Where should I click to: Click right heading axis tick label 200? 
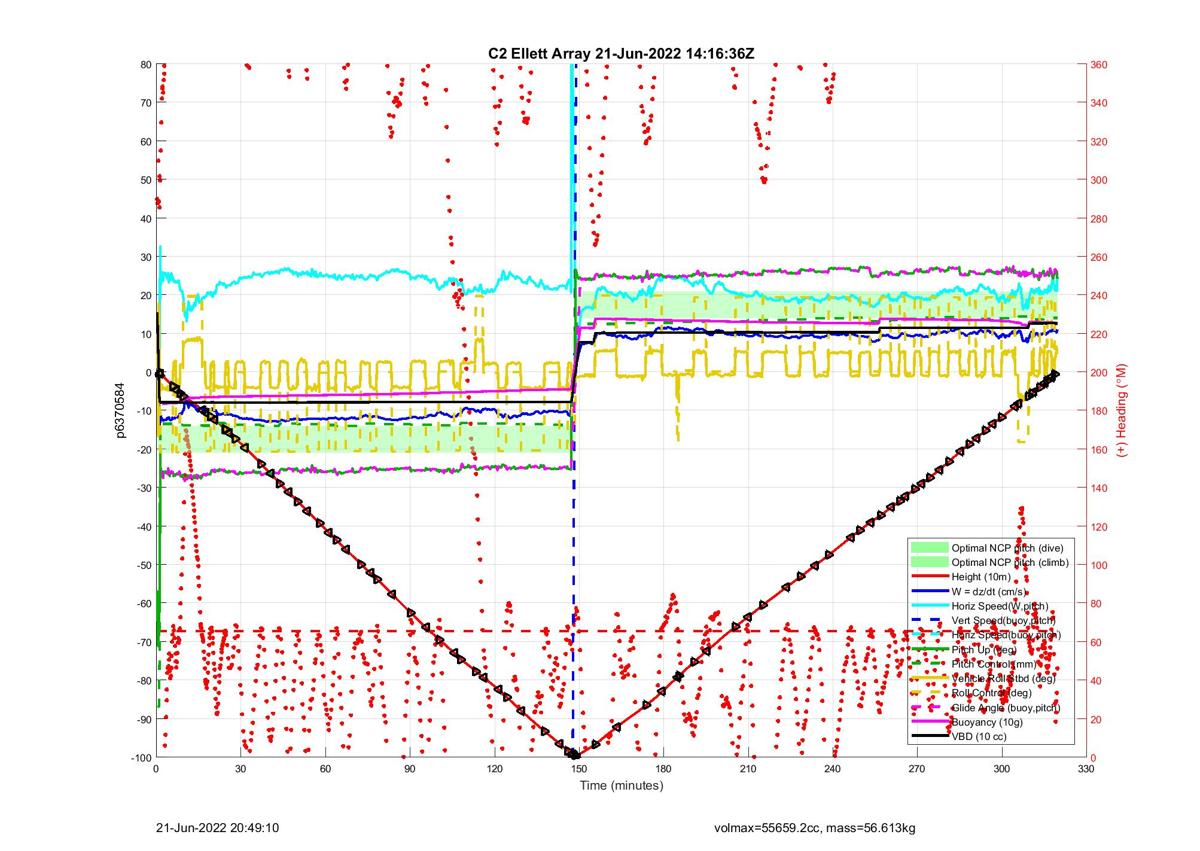point(1100,372)
